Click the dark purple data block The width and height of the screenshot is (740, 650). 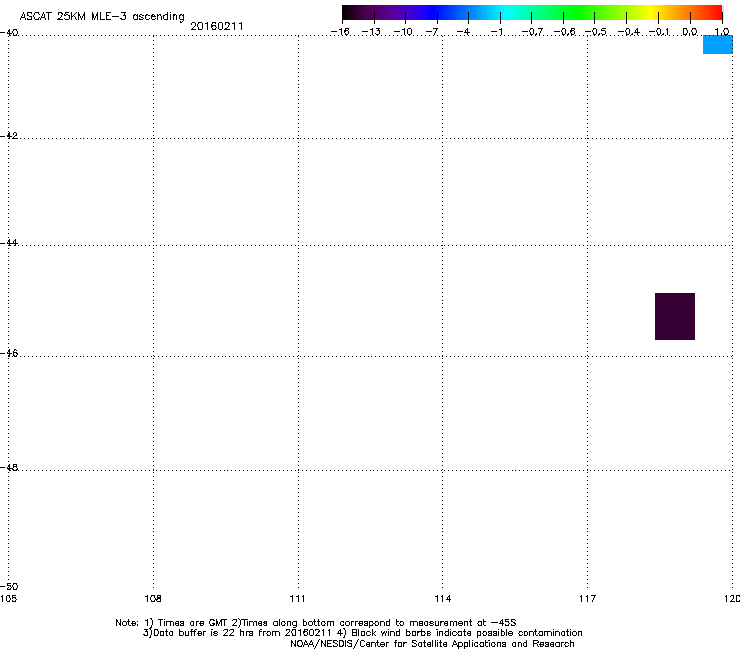click(675, 316)
